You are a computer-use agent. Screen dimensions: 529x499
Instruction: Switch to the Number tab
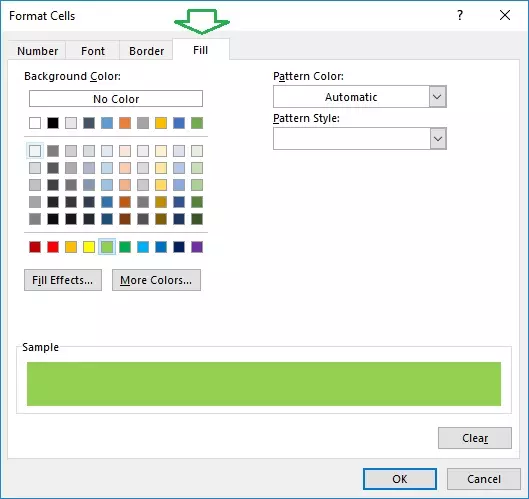click(x=37, y=51)
